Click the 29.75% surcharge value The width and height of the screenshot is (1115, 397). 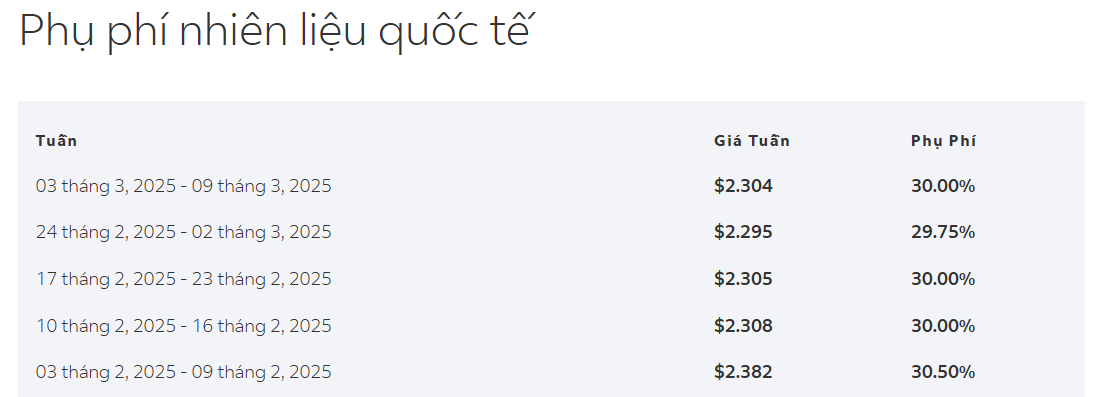[x=943, y=233]
